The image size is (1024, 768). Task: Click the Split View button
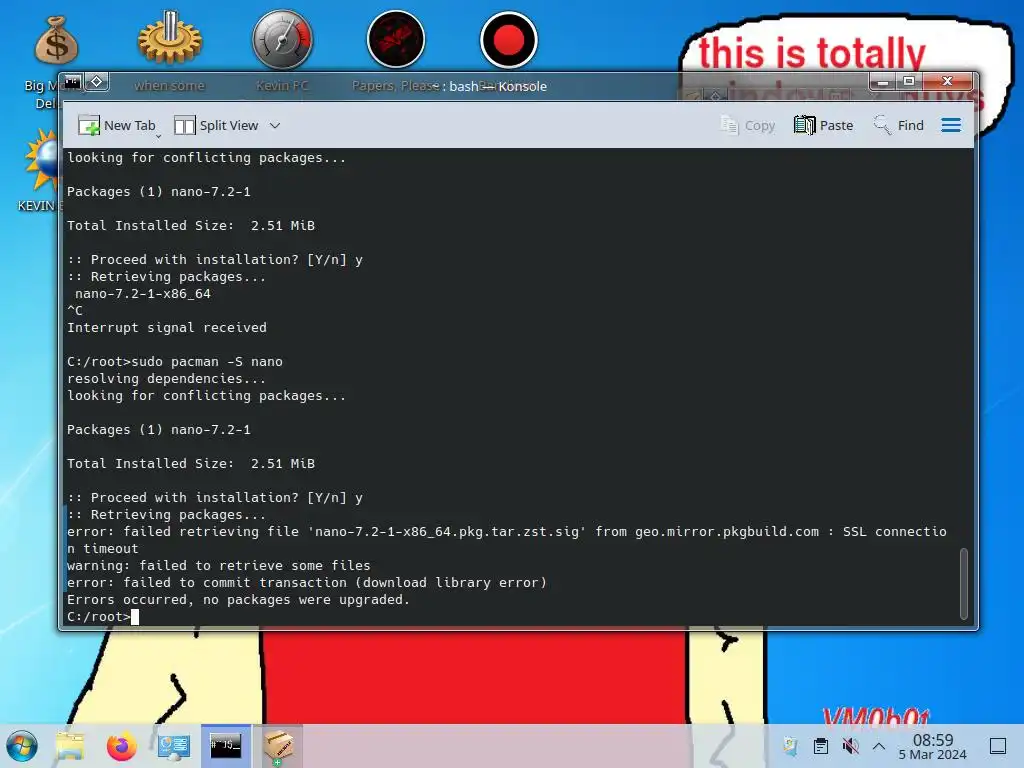click(216, 125)
